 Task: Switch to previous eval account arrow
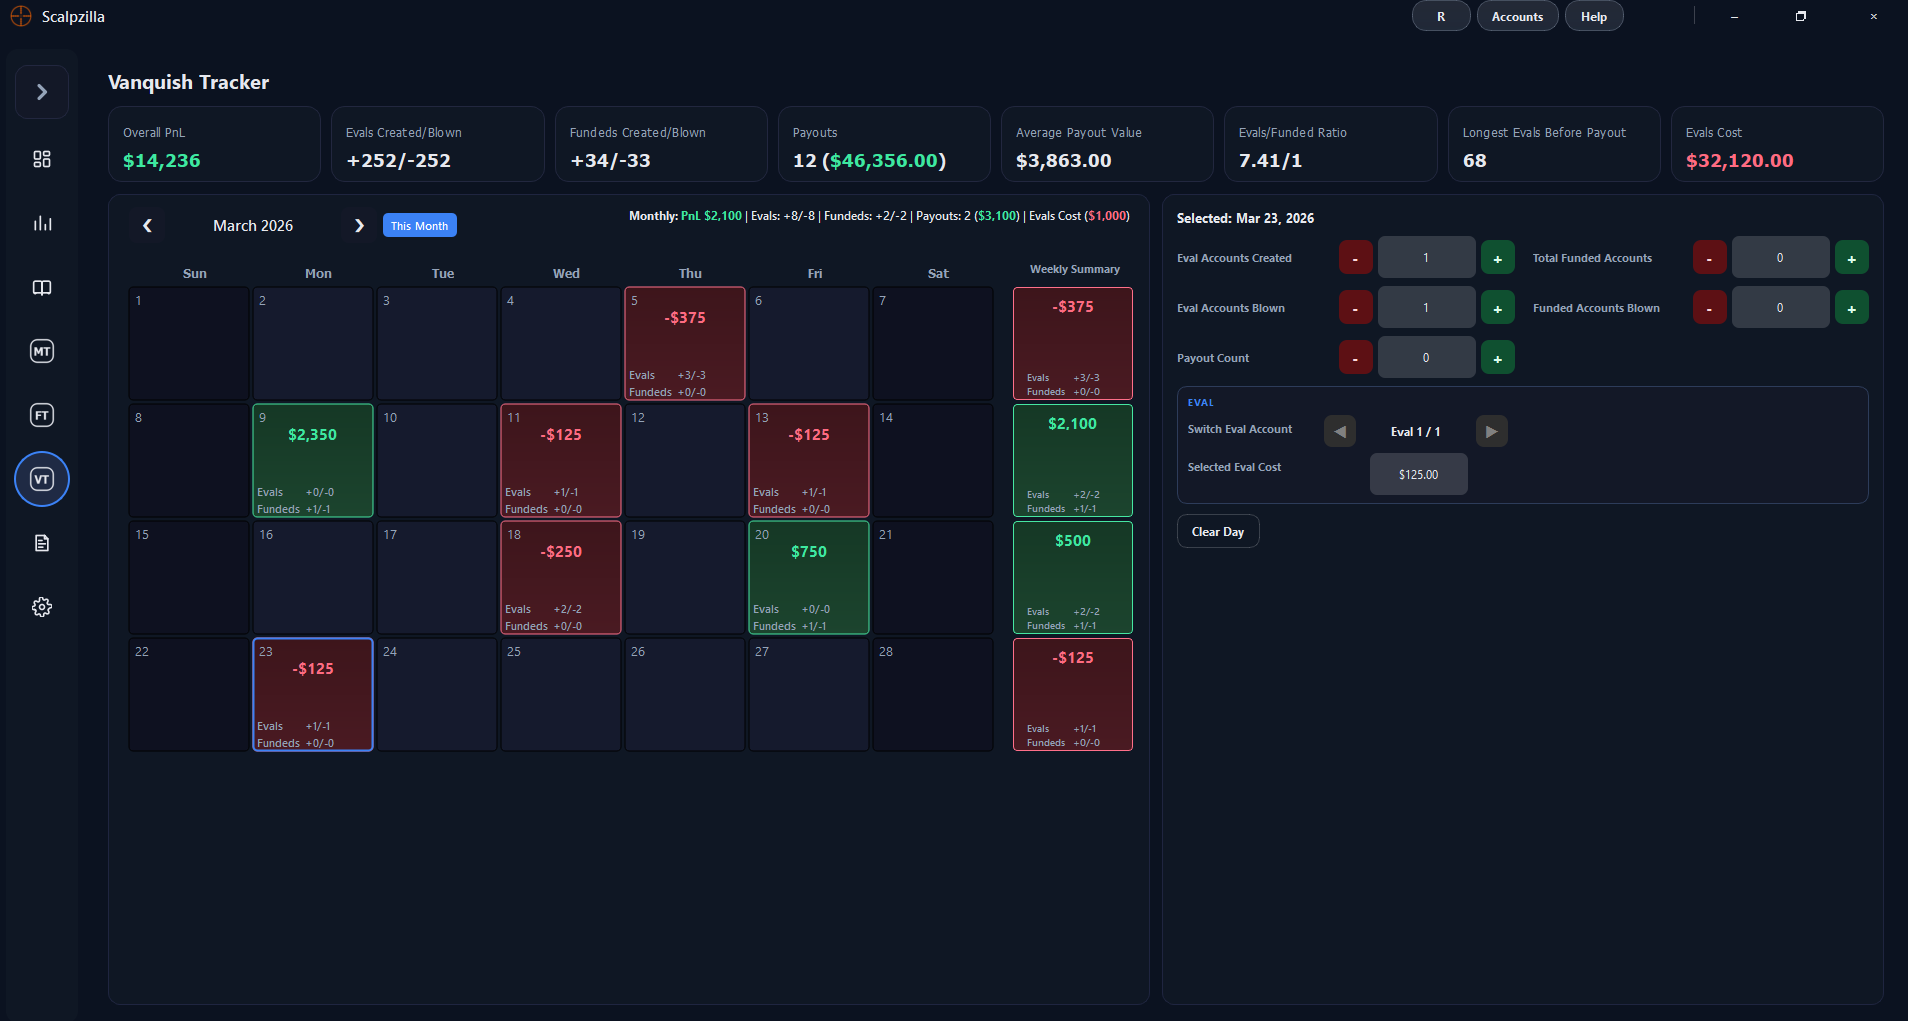pyautogui.click(x=1340, y=431)
